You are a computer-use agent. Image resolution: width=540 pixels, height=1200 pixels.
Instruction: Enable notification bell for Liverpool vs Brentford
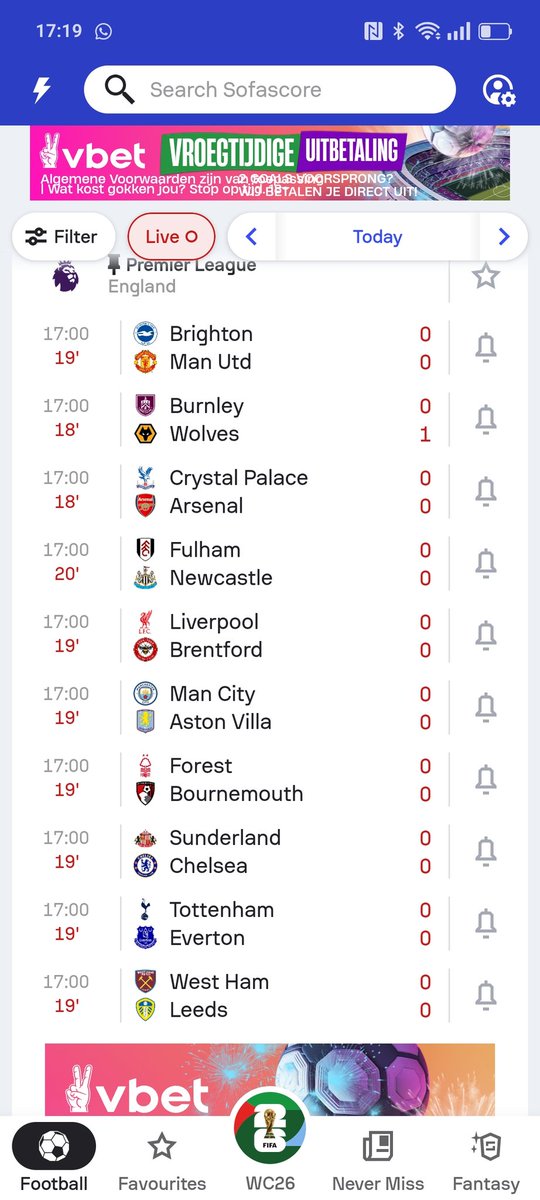click(486, 636)
